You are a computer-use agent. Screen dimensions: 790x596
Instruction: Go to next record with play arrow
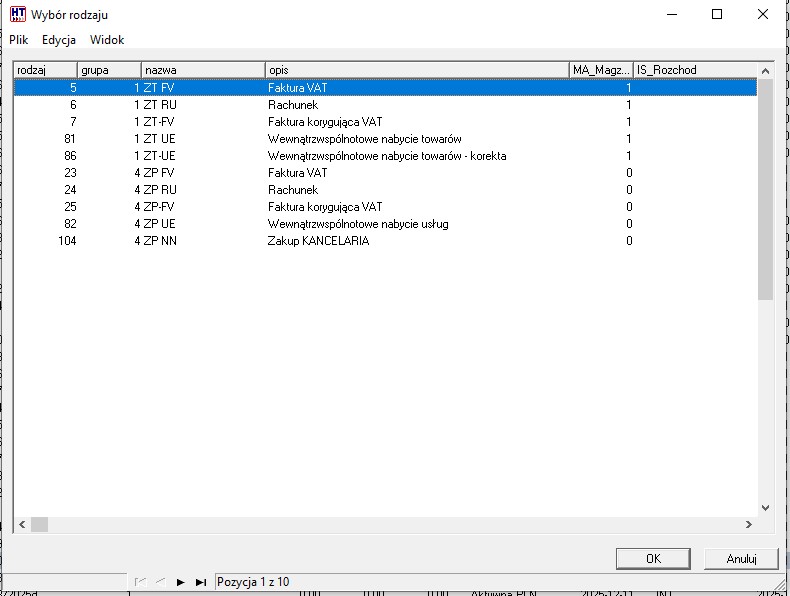181,581
